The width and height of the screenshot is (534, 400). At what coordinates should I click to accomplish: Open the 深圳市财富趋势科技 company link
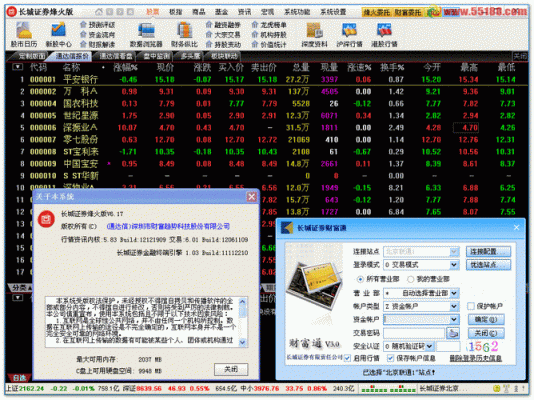point(168,226)
